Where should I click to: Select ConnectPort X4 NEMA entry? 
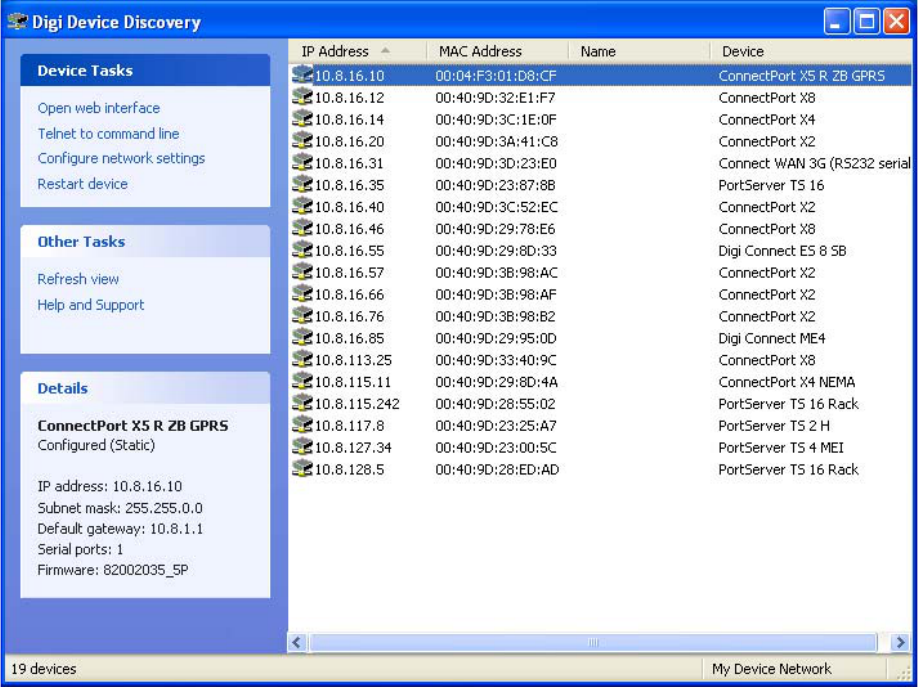(787, 382)
